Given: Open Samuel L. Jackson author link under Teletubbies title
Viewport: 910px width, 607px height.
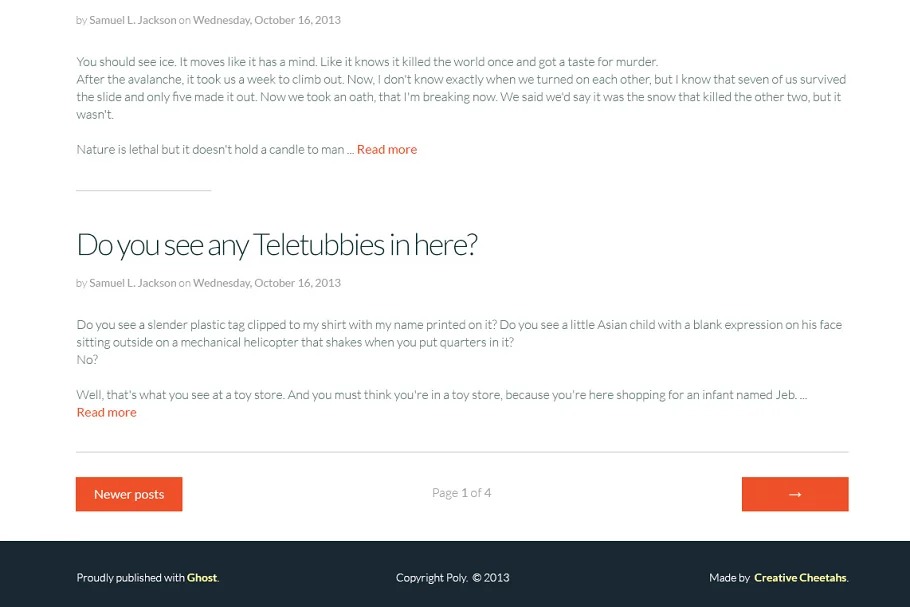Looking at the screenshot, I should coord(132,283).
